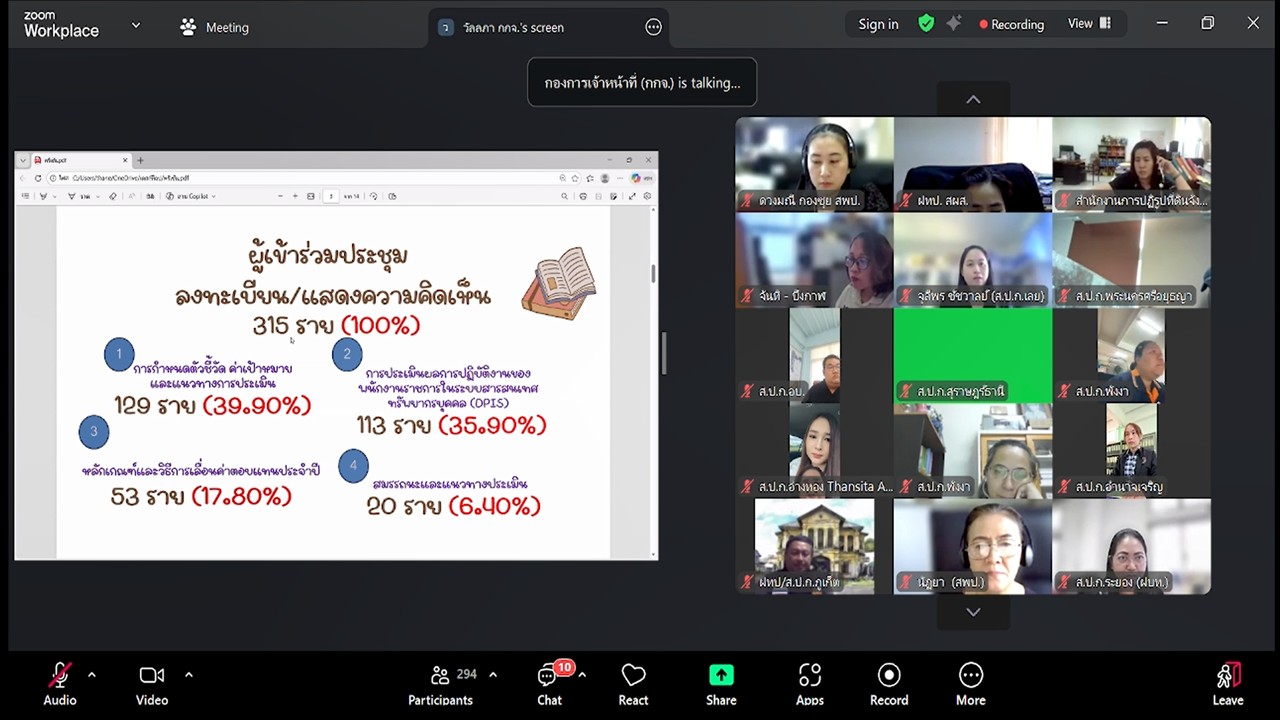This screenshot has height=720, width=1280.
Task: Click the green encryption shield icon
Action: (926, 24)
